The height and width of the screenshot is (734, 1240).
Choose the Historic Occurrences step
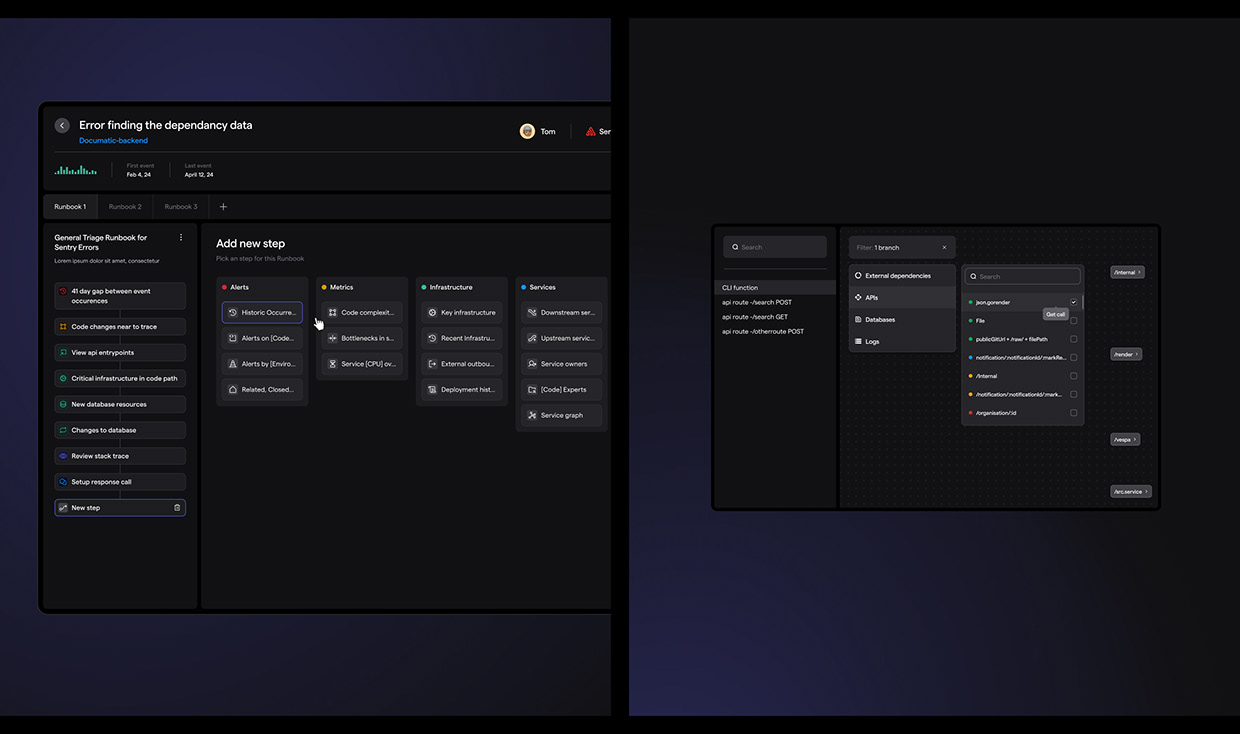coord(262,313)
